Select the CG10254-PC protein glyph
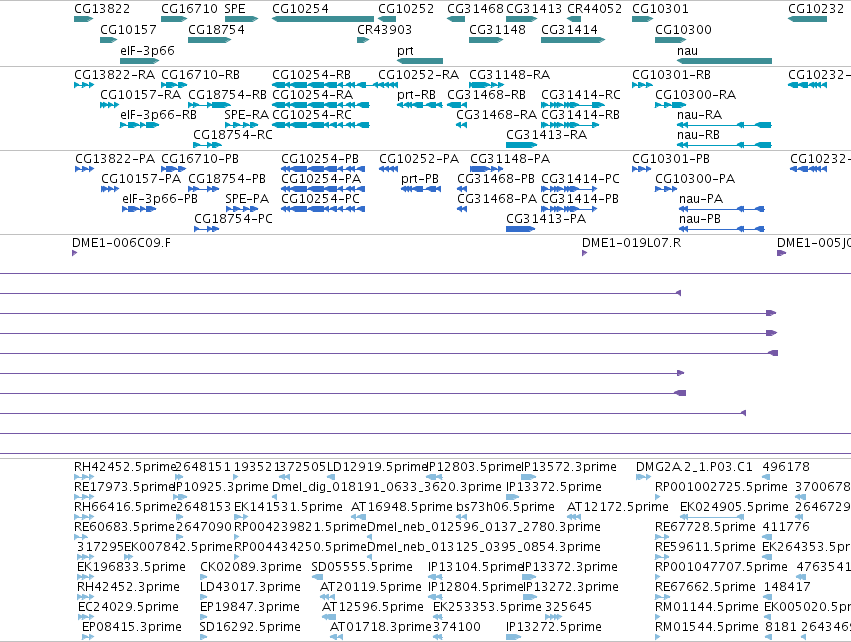Screen dimensions: 851x642 [323, 209]
